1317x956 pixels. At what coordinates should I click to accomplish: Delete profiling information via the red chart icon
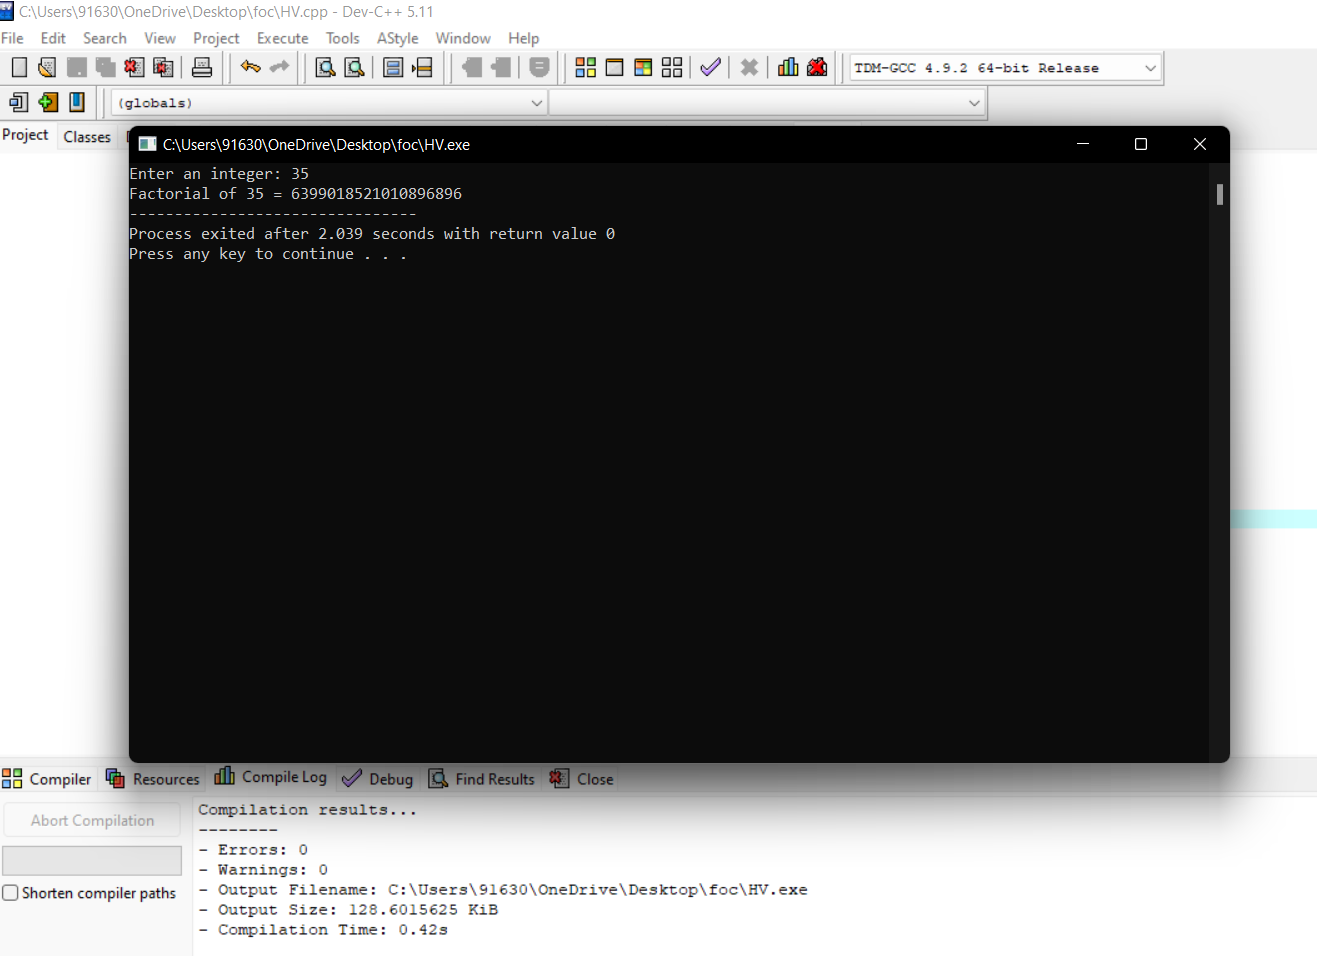pyautogui.click(x=818, y=67)
